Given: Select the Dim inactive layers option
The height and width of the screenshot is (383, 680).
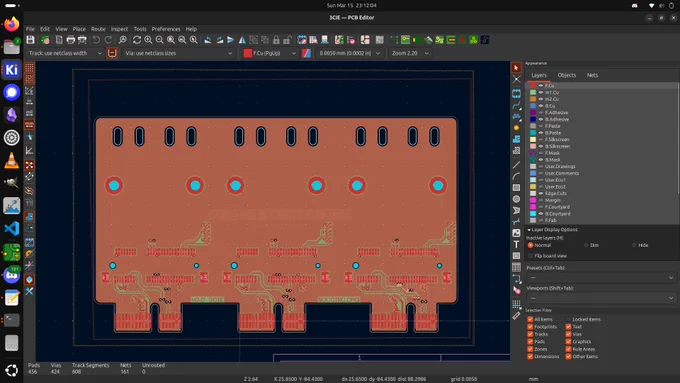Looking at the screenshot, I should (586, 246).
